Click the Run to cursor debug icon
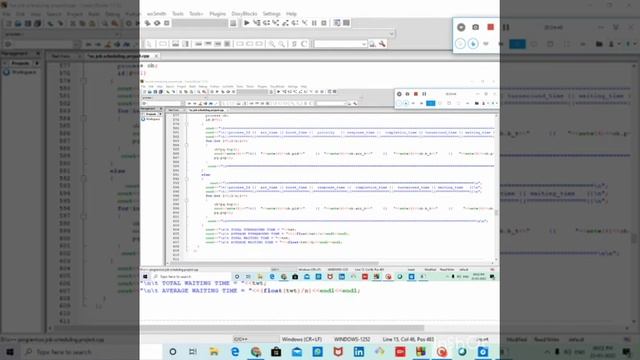This screenshot has height=360, width=640. pos(257,23)
